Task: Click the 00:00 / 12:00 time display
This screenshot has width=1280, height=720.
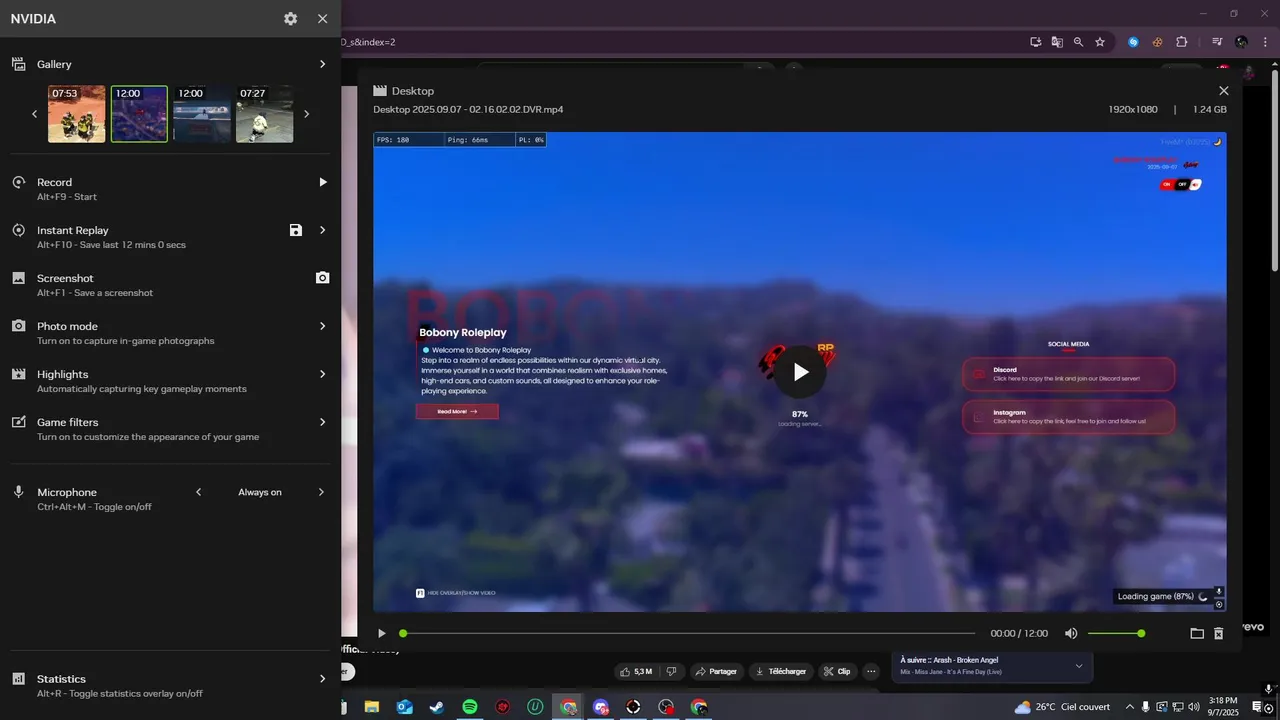Action: (x=1019, y=633)
